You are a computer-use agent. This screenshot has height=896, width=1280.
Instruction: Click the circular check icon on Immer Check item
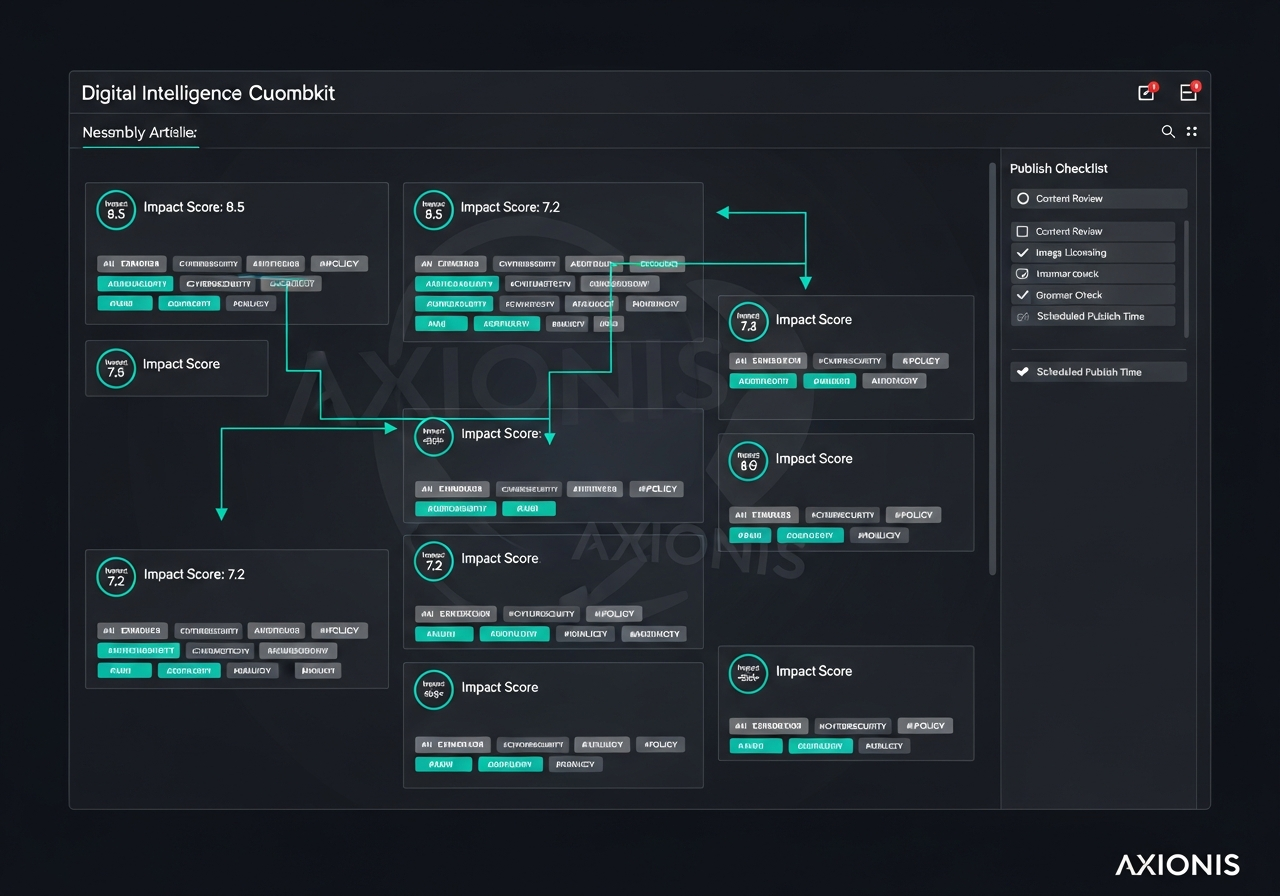point(1023,273)
